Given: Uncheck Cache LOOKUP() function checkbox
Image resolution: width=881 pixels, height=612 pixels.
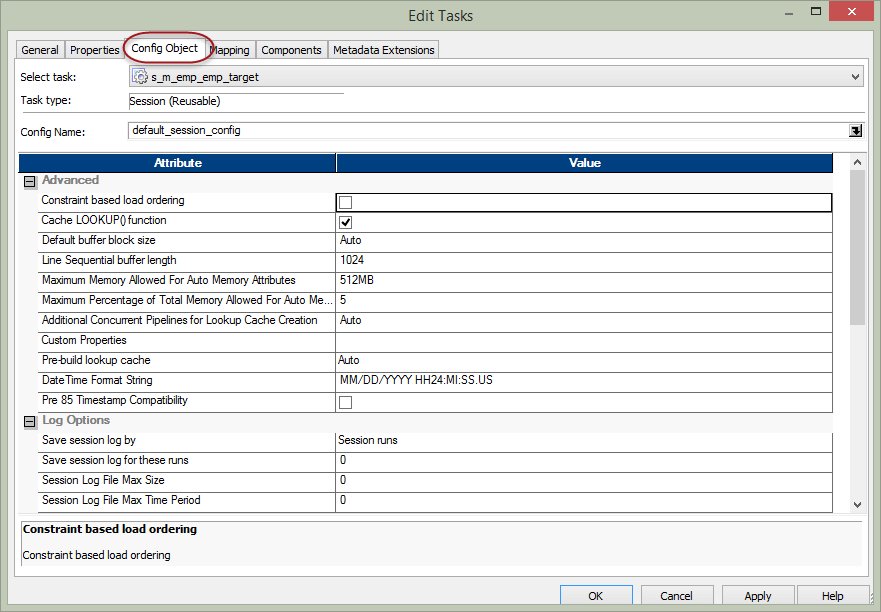Looking at the screenshot, I should tap(346, 222).
